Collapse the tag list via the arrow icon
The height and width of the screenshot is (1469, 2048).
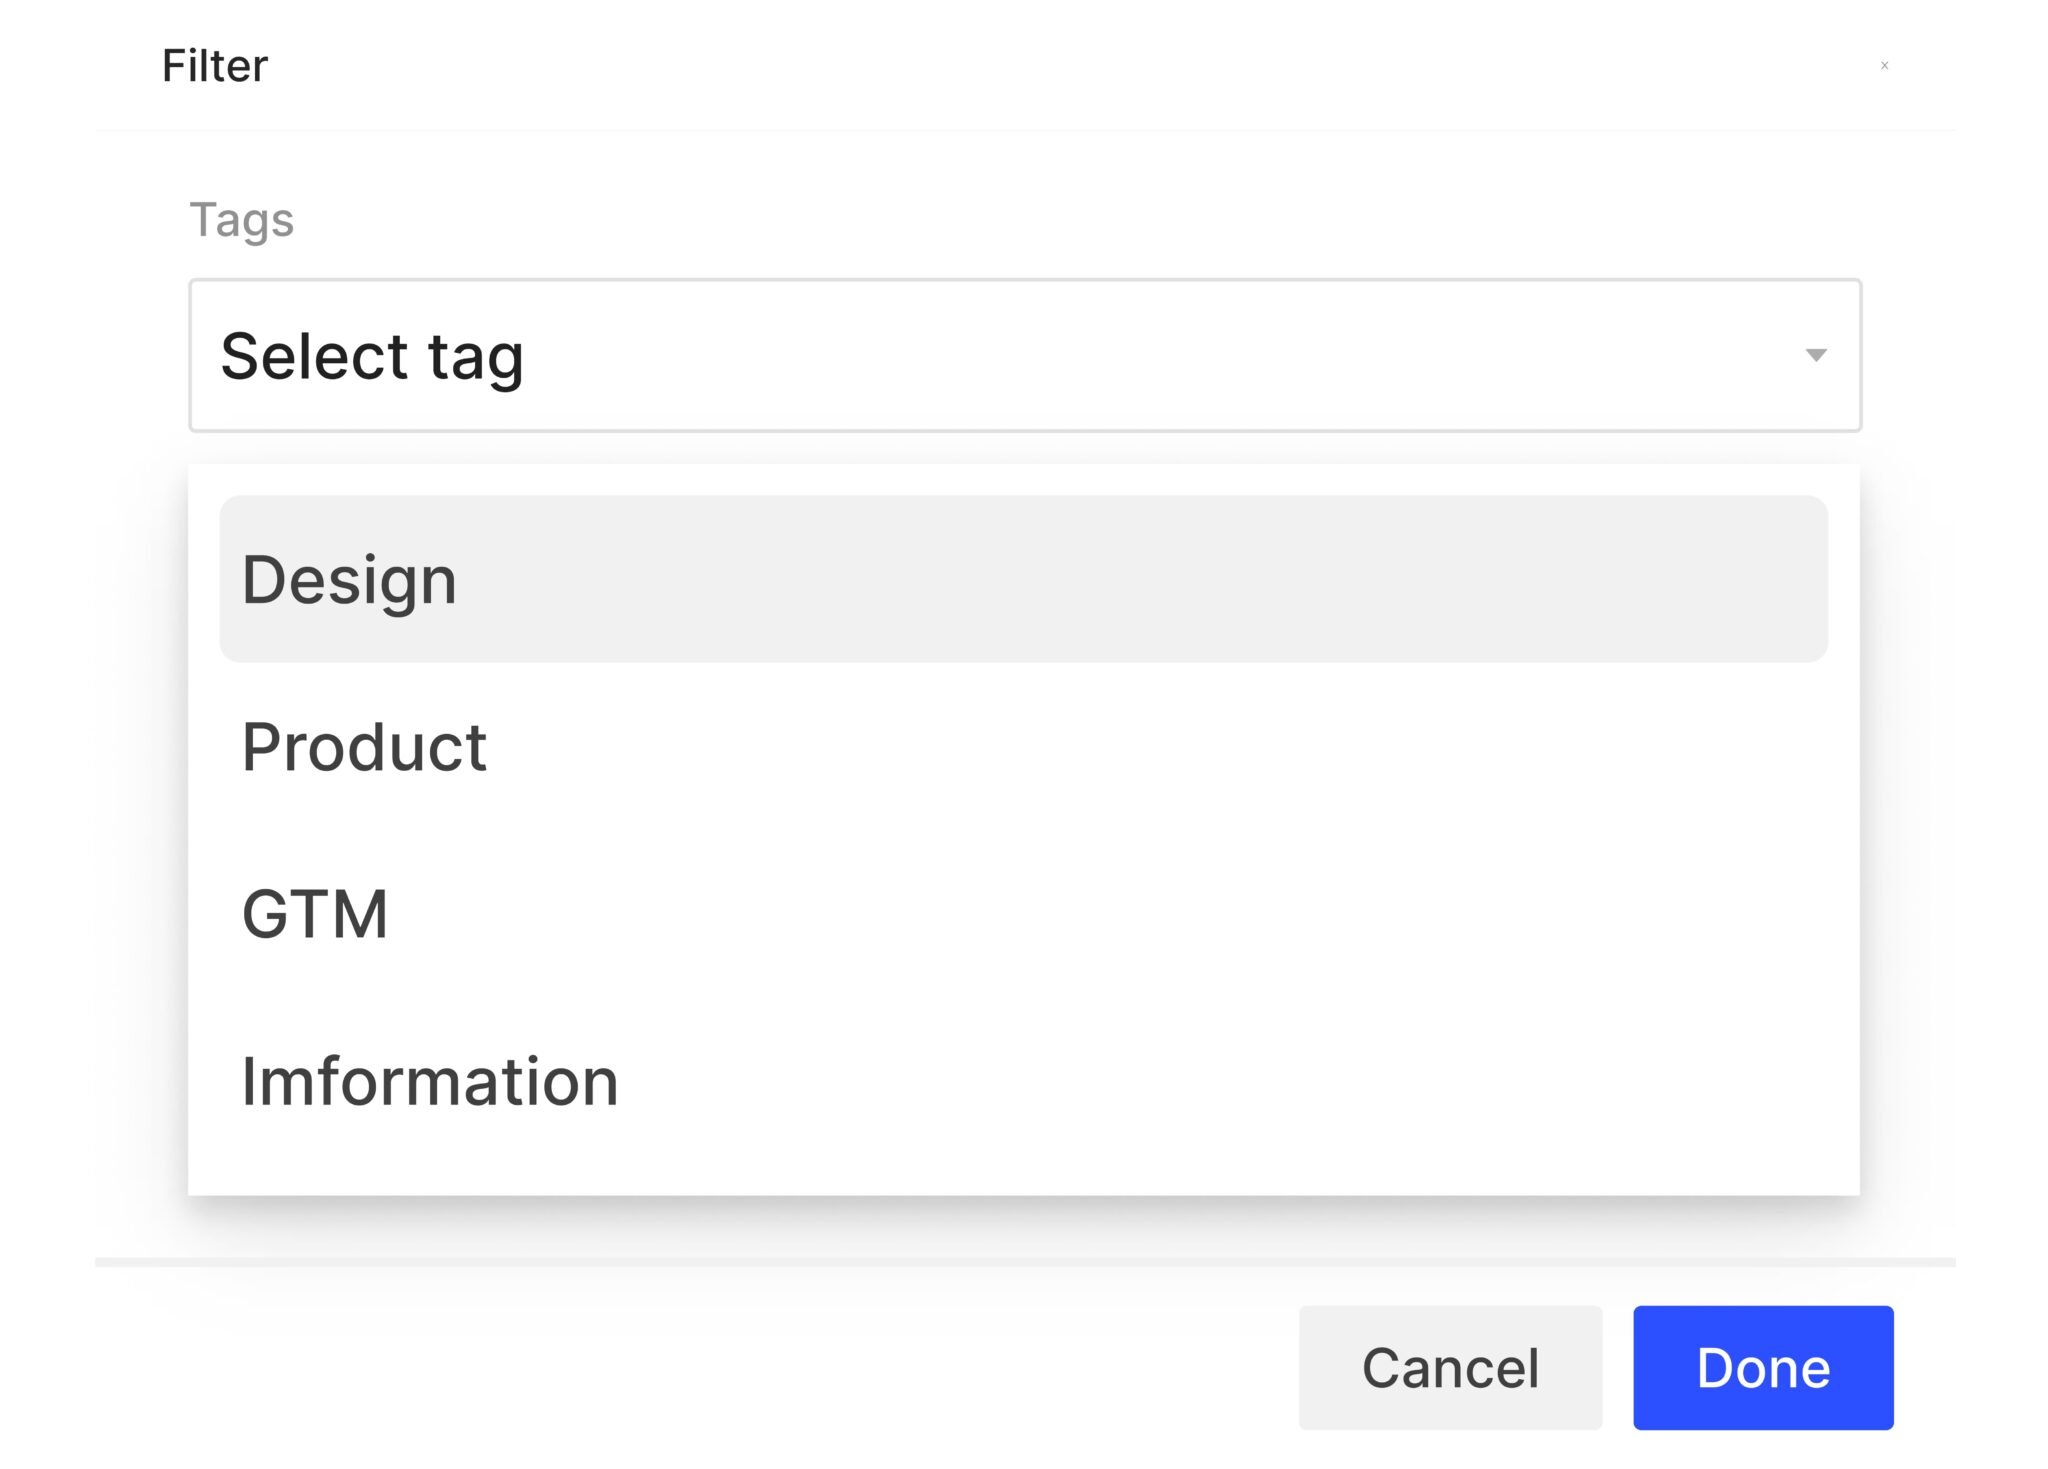coord(1816,355)
